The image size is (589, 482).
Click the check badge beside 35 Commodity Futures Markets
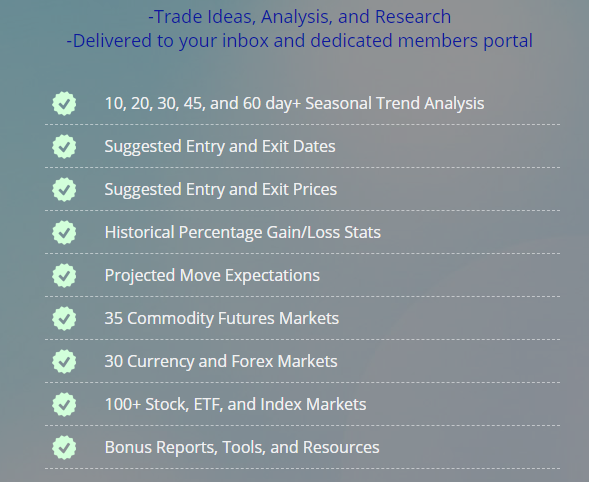[64, 319]
